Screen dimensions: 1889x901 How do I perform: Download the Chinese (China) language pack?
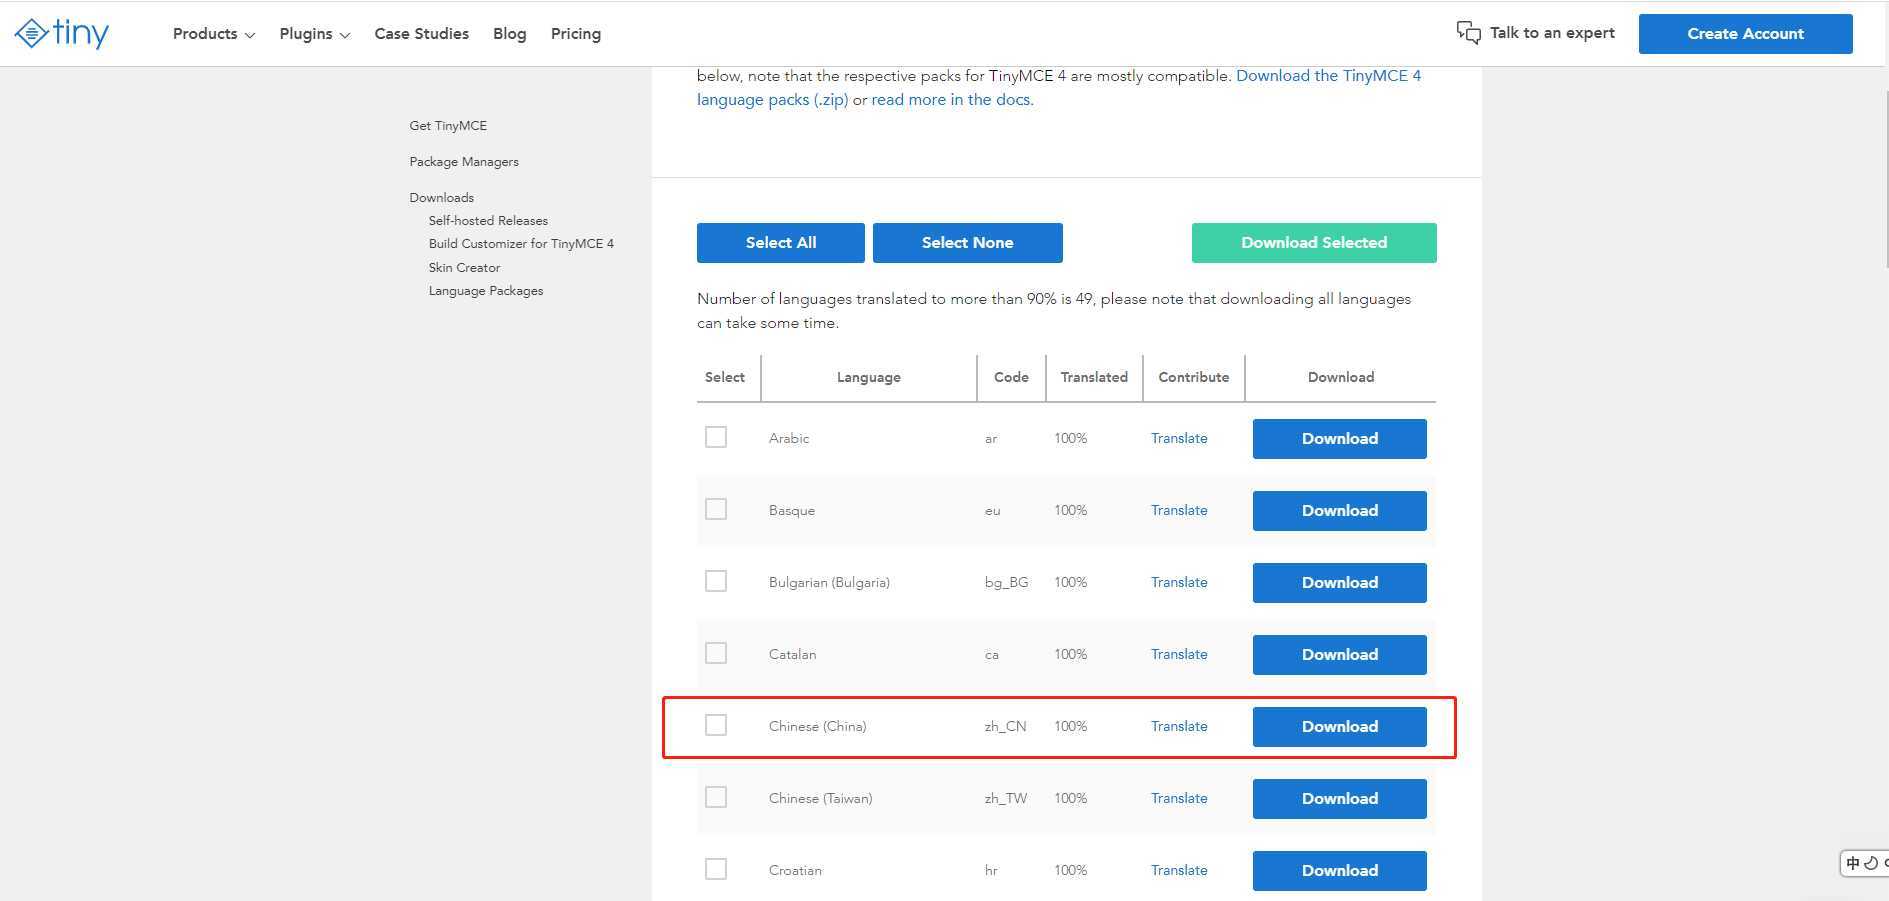pyautogui.click(x=1339, y=727)
